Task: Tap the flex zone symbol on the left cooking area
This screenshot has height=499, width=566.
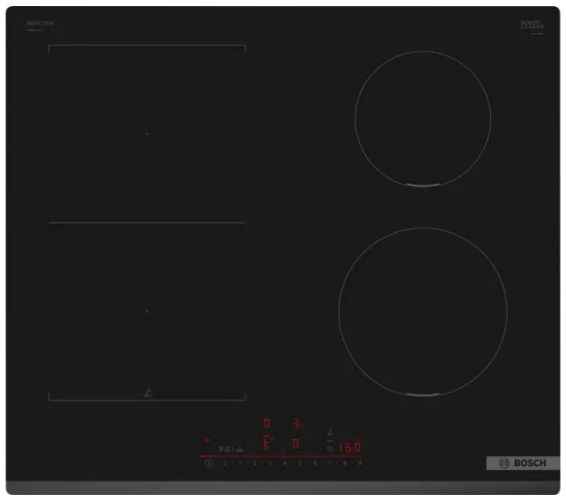Action: [x=148, y=393]
